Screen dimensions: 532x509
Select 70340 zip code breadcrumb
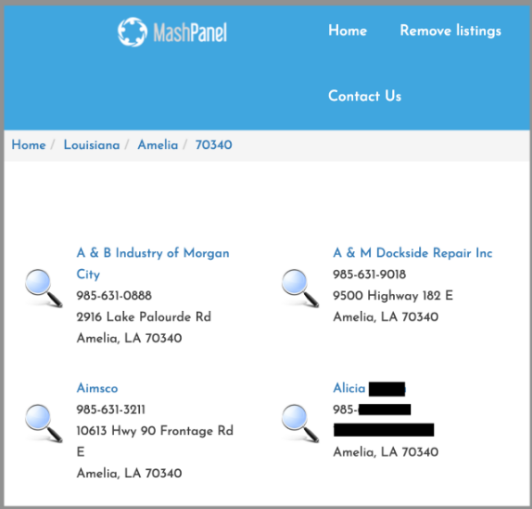tap(214, 145)
